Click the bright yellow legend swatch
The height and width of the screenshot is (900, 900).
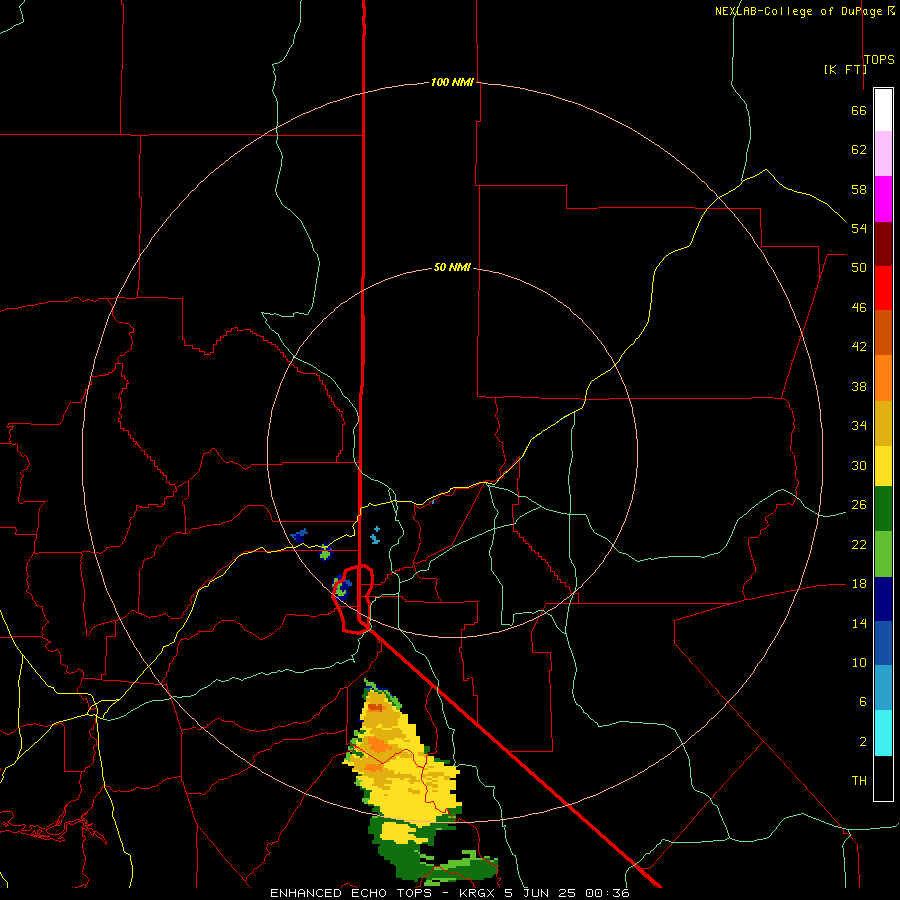pos(883,466)
